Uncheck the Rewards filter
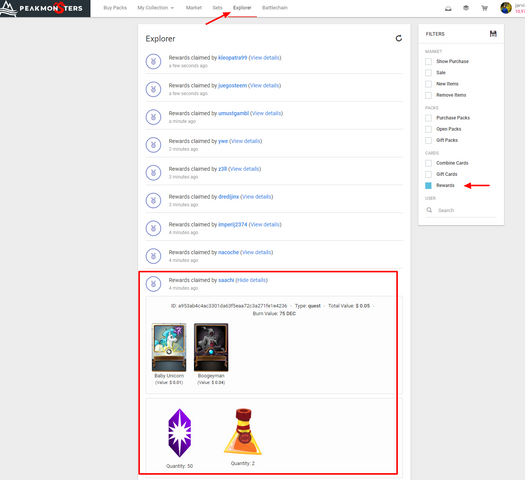525x480 pixels. (x=428, y=185)
